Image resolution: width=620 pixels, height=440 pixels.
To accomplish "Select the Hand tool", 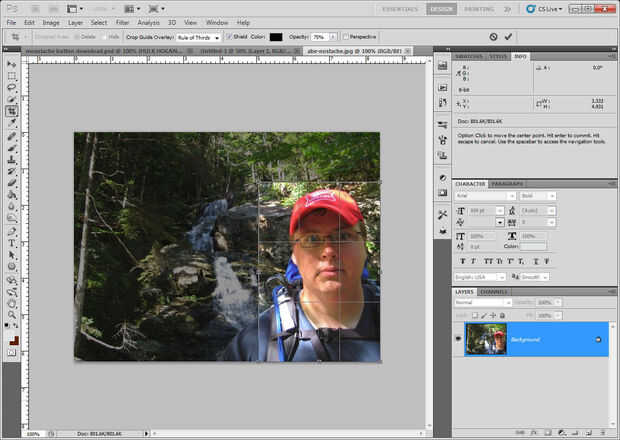I will click(x=11, y=304).
